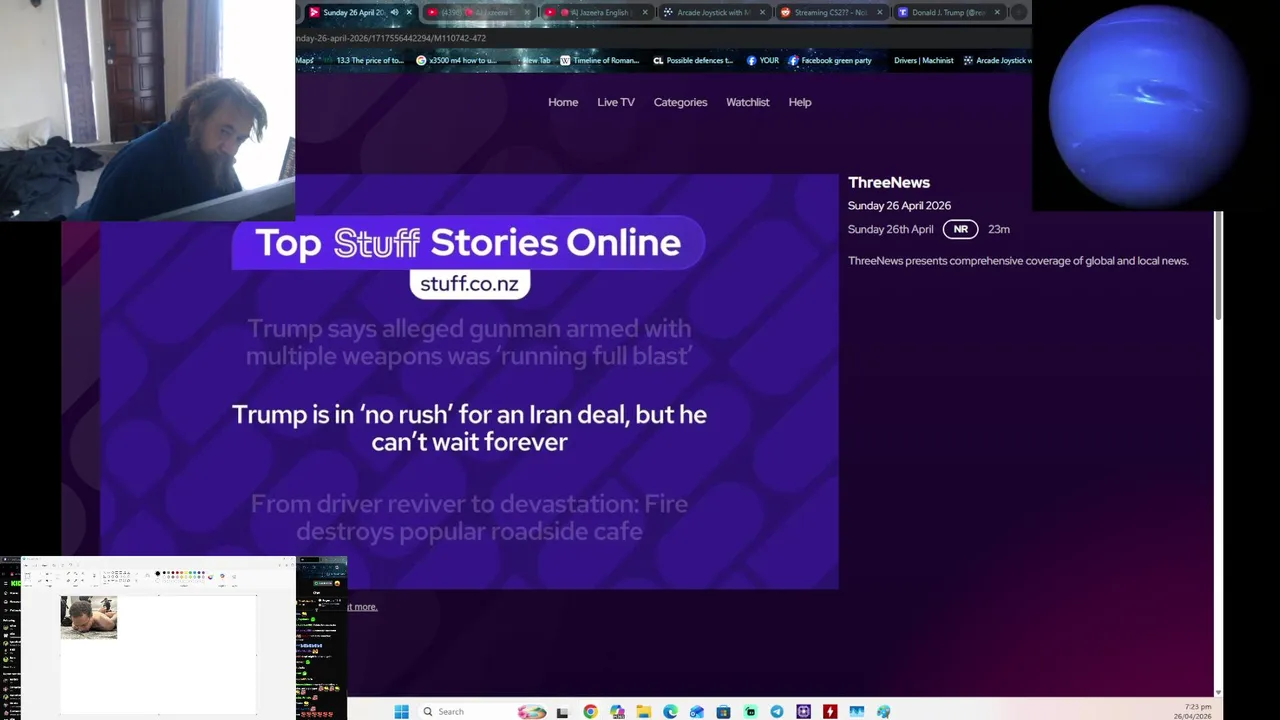The width and height of the screenshot is (1280, 720).
Task: Click the ThreeNews video player
Action: point(469,381)
